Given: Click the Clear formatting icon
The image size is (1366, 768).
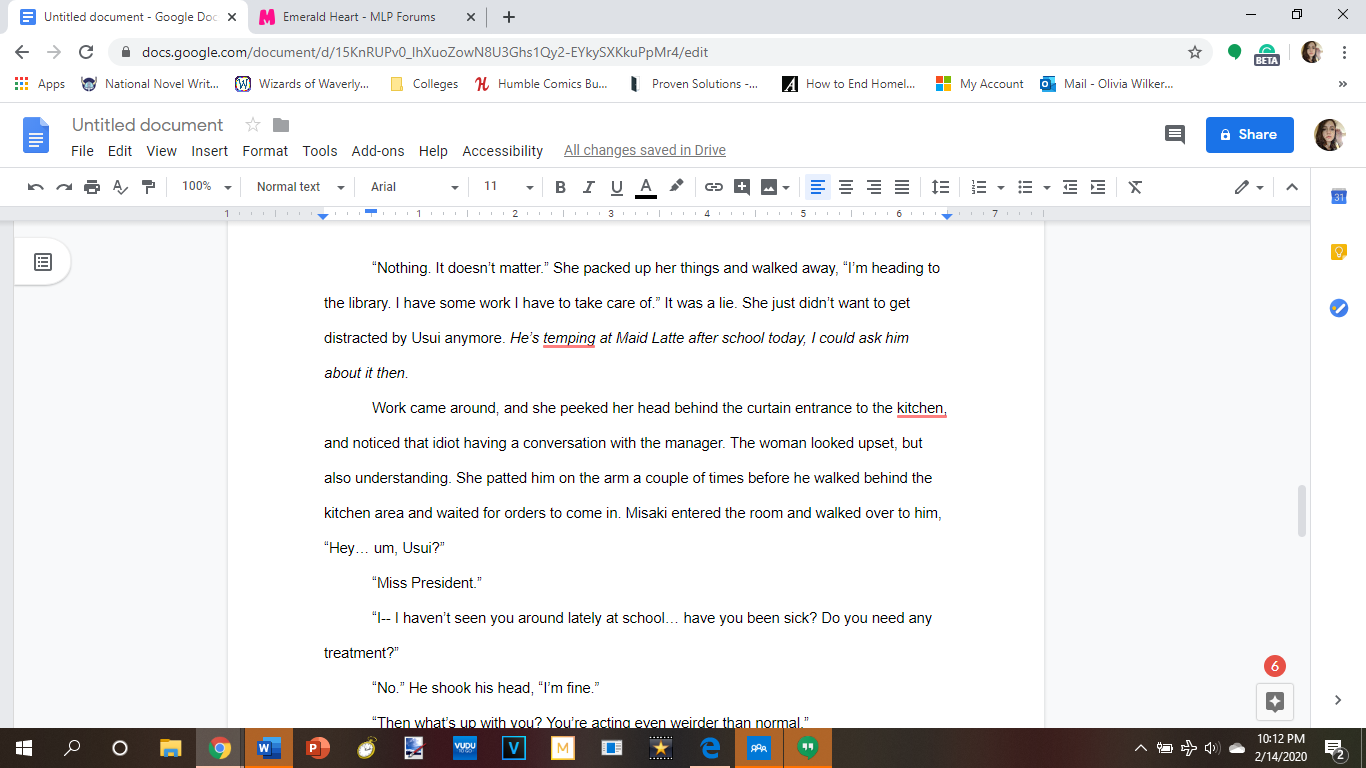Looking at the screenshot, I should point(1135,187).
